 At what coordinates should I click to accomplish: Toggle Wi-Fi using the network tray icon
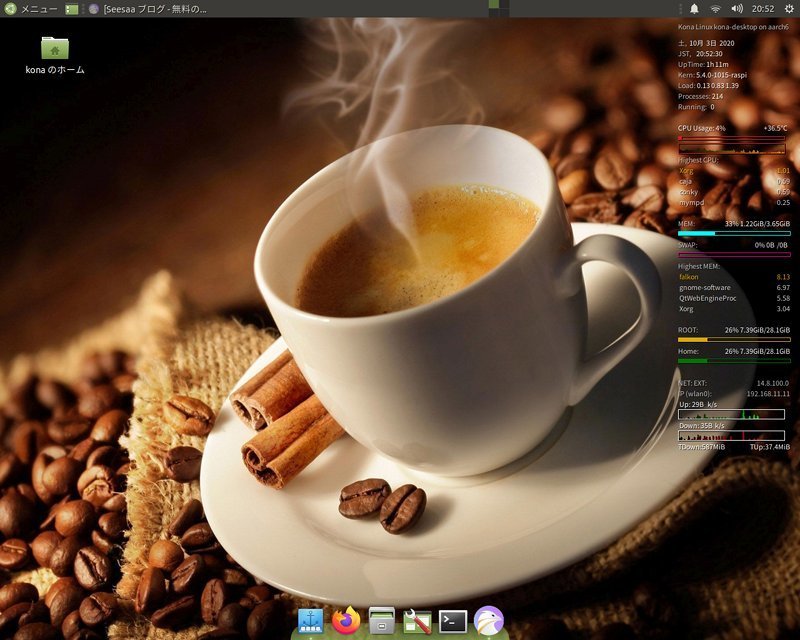pyautogui.click(x=715, y=9)
